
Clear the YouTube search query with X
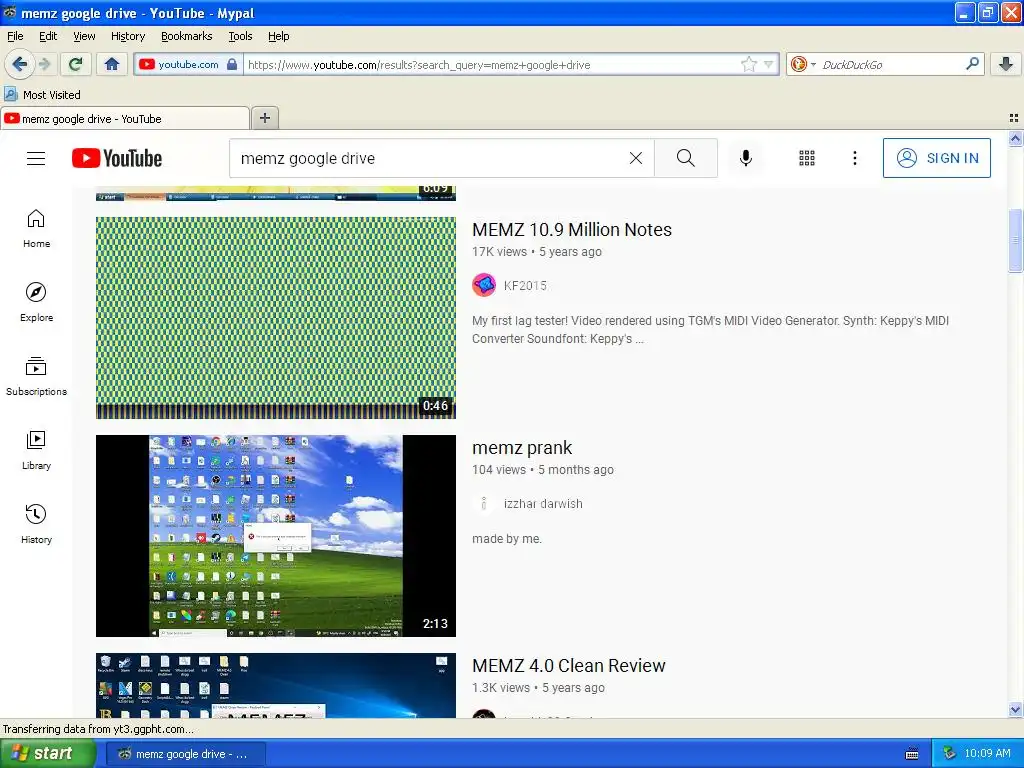tap(635, 158)
